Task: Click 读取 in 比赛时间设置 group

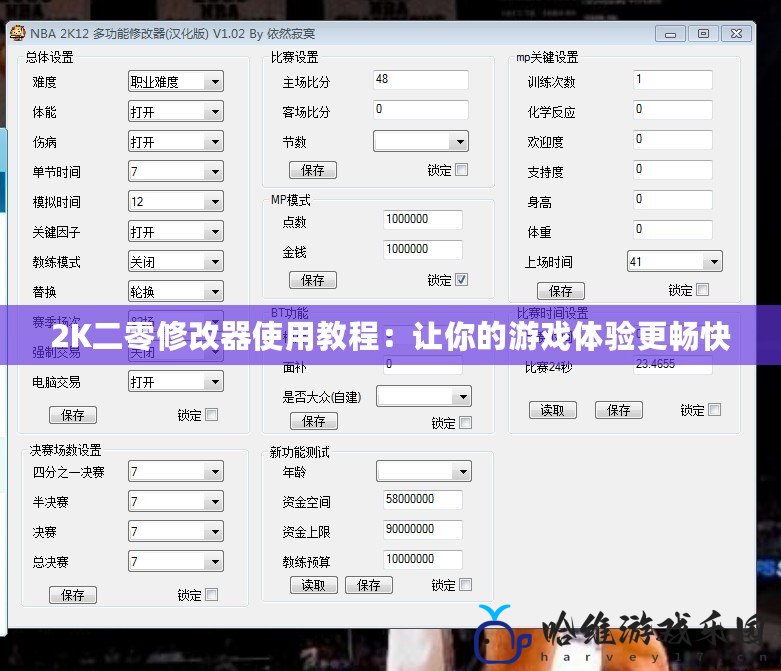Action: pos(553,410)
